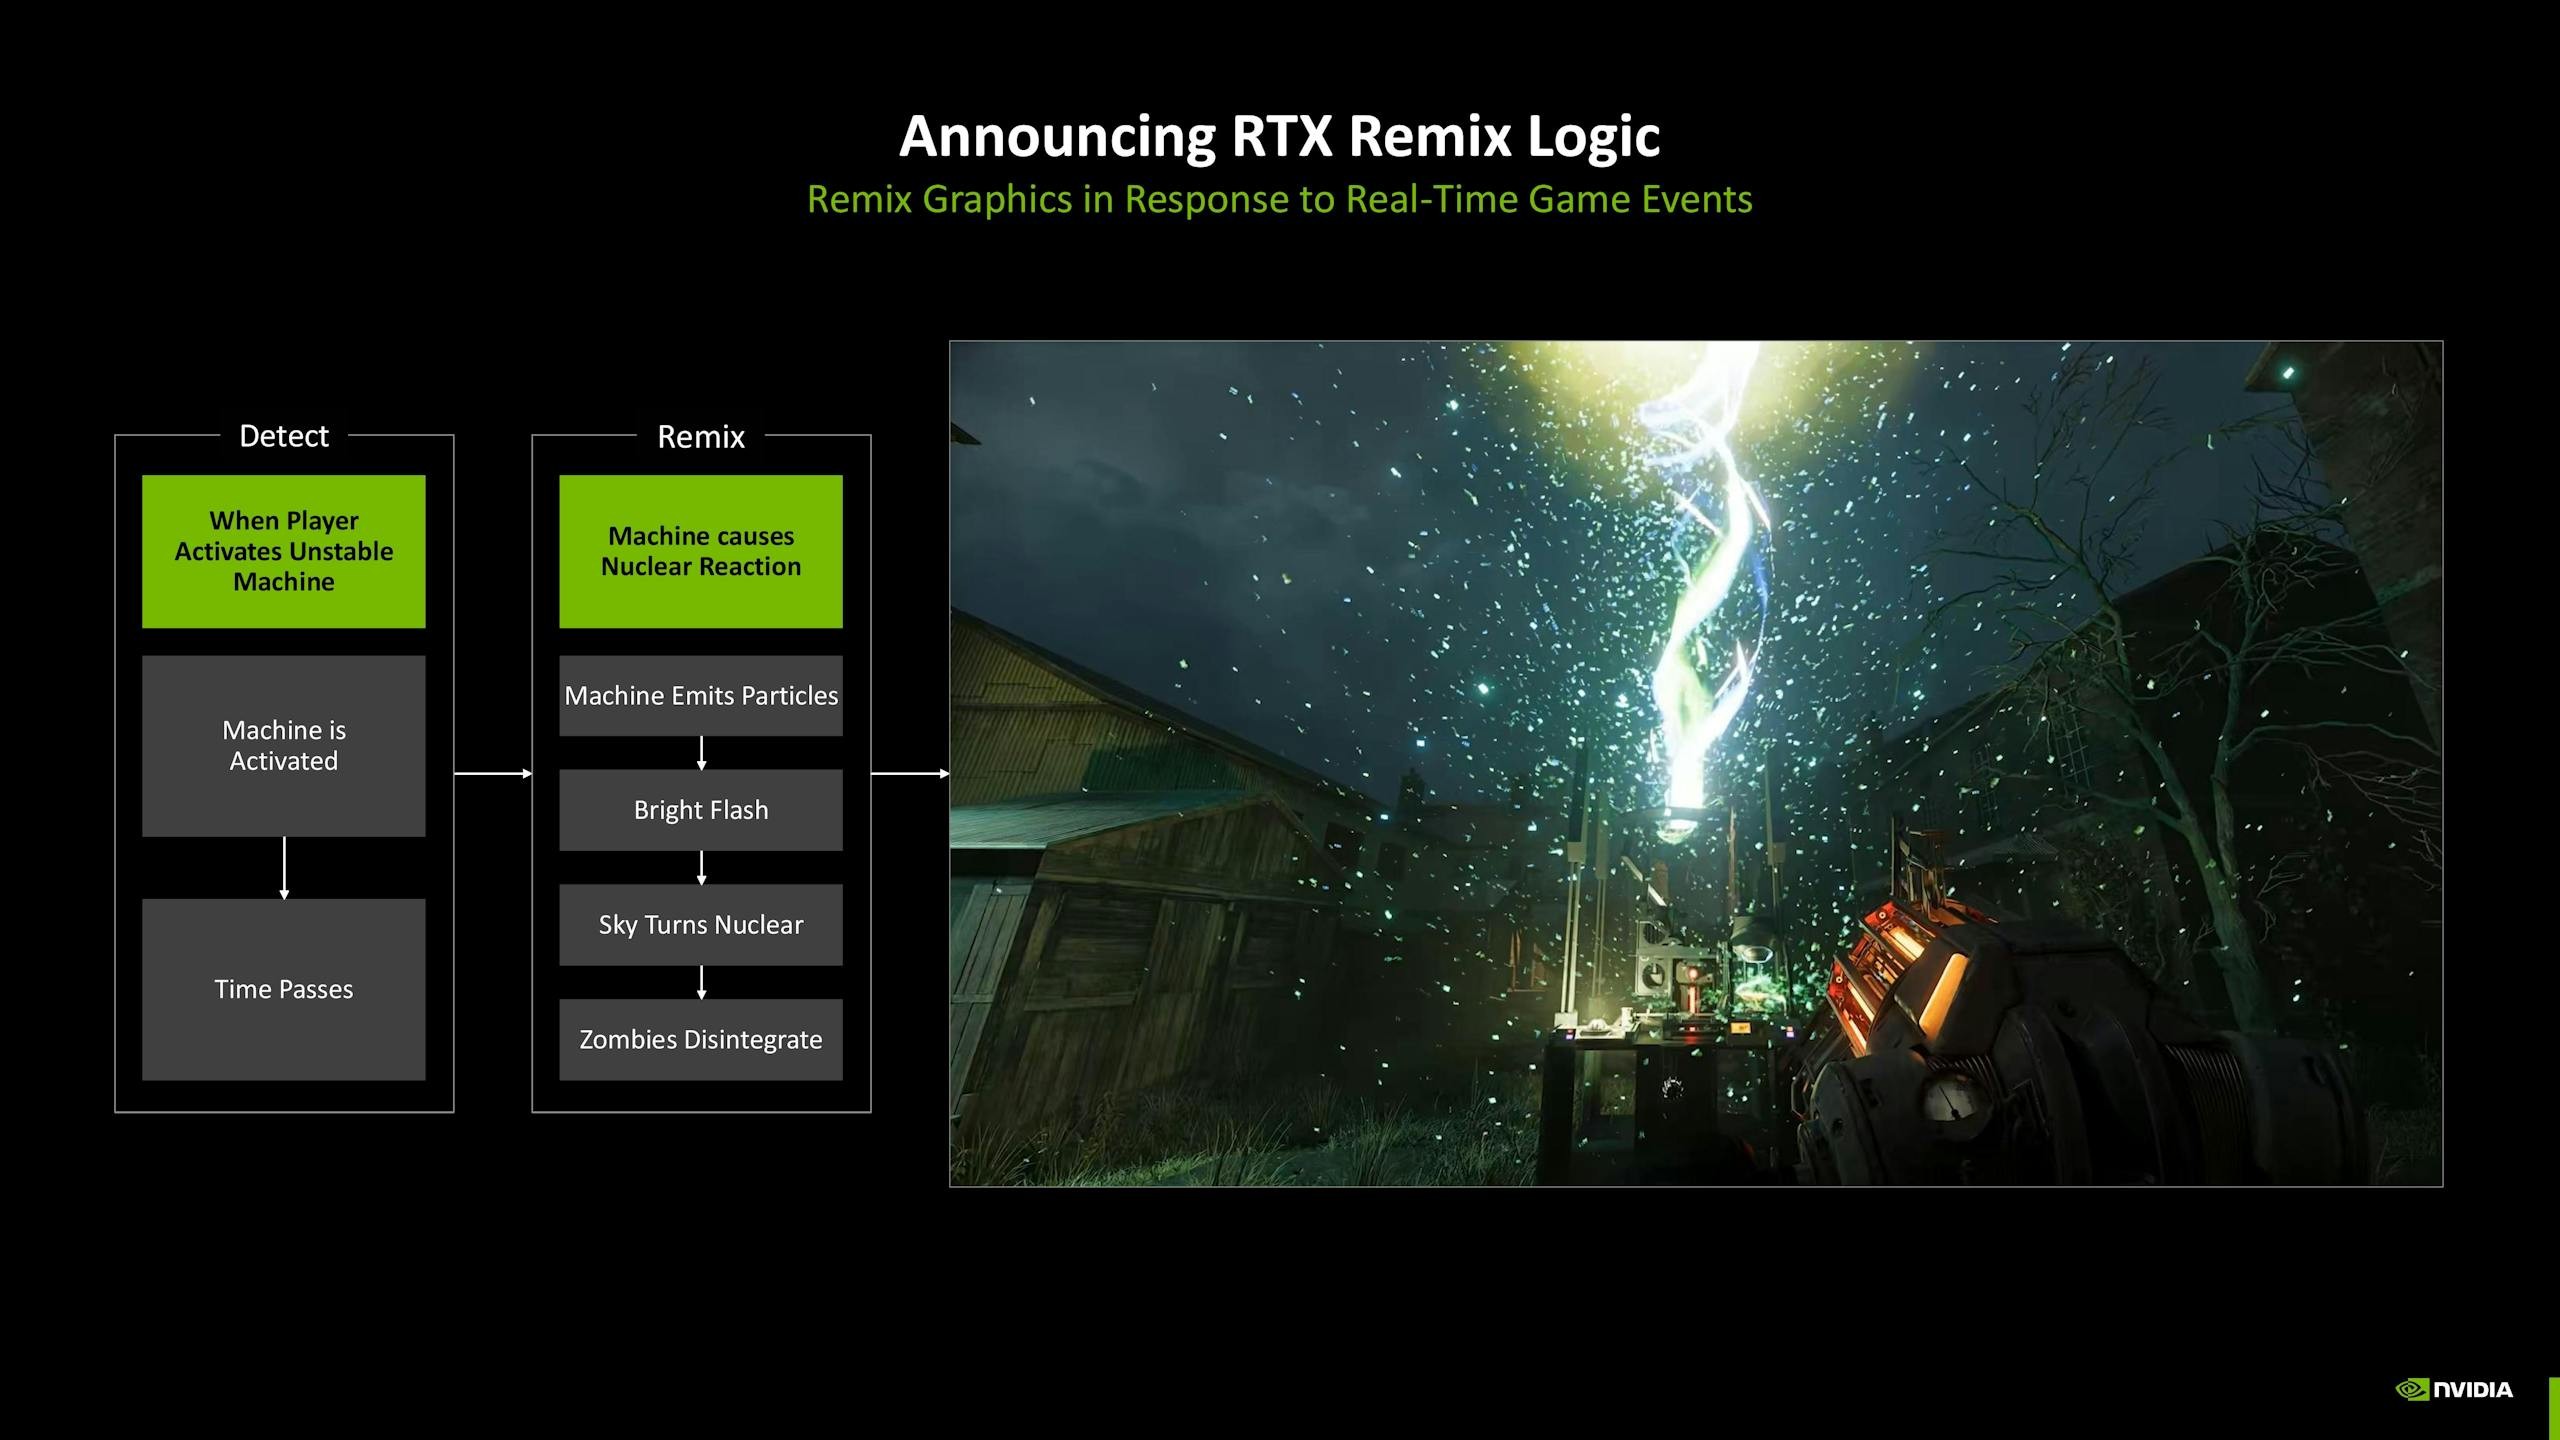Click the Detect group heading
2560x1440 pixels.
point(284,436)
